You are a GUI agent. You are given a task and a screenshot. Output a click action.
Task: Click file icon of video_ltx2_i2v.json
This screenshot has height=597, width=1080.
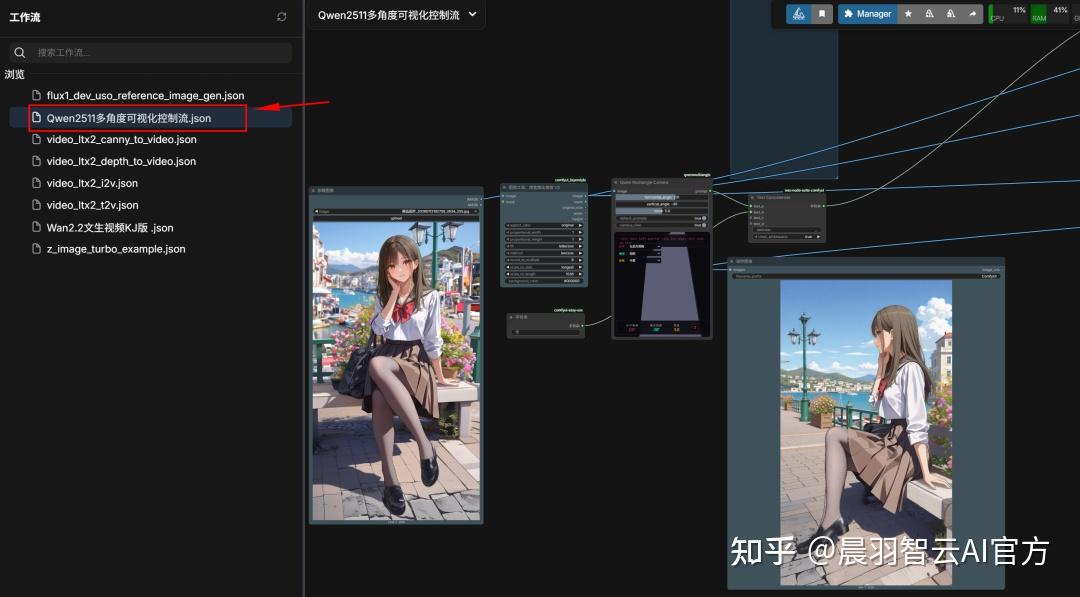pos(37,183)
